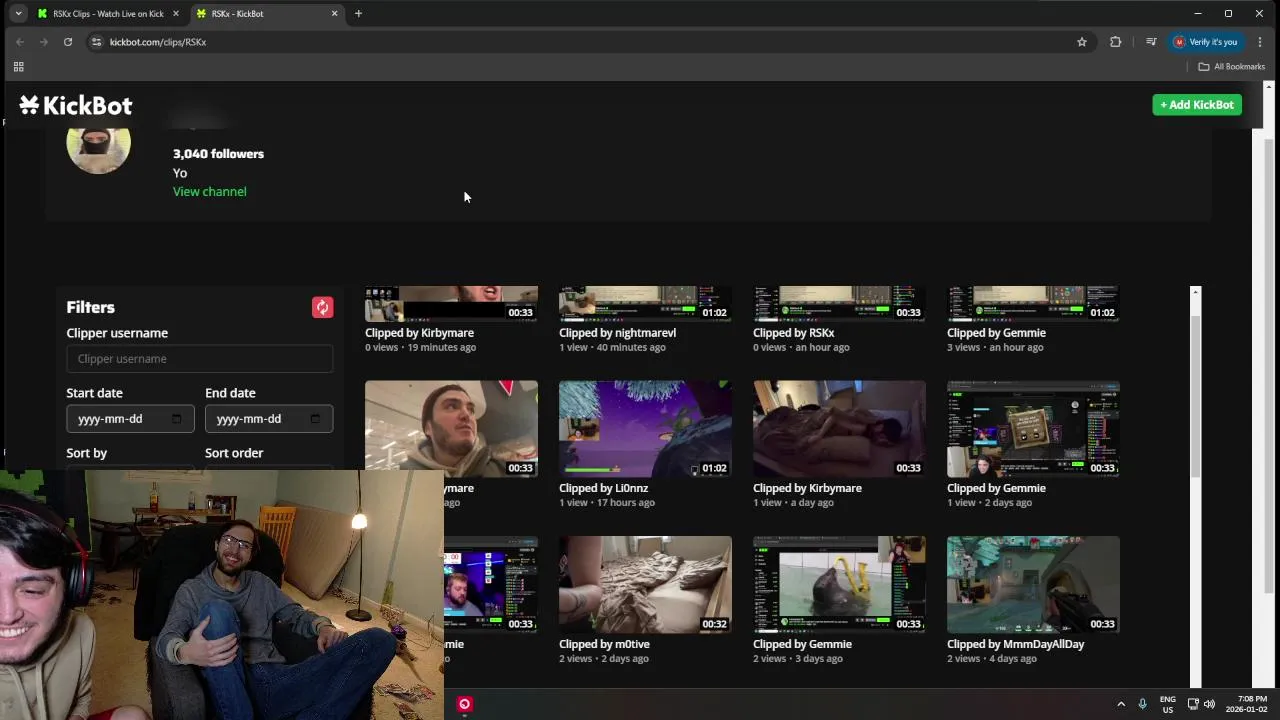Image resolution: width=1280 pixels, height=720 pixels.
Task: Open Li0nnz clip thumbnail
Action: pos(645,429)
